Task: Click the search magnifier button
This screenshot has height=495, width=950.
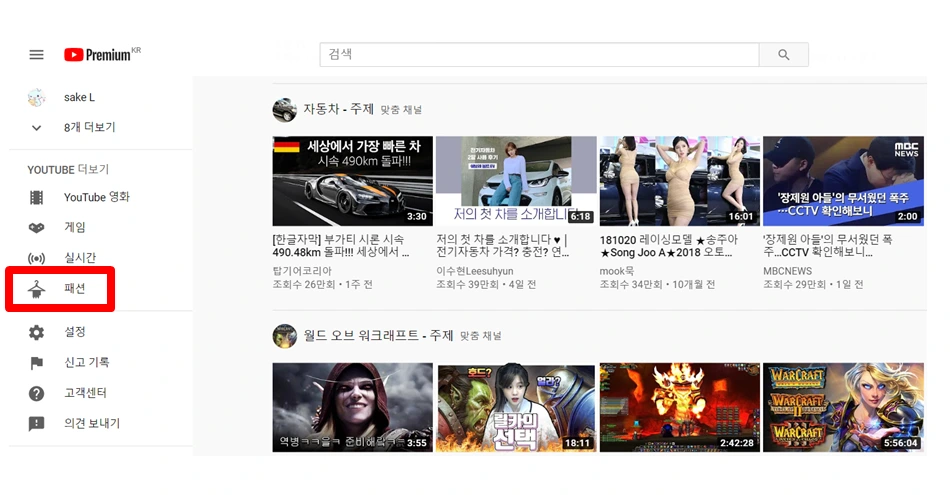Action: click(783, 55)
